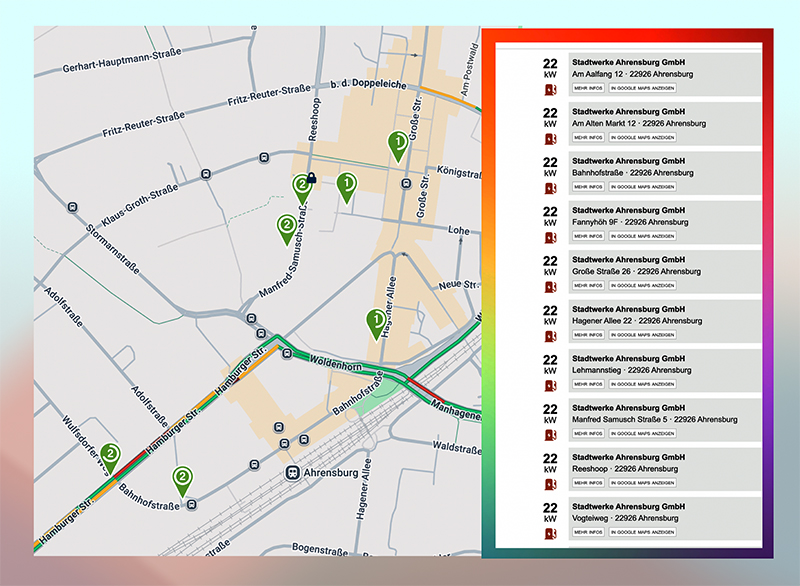
Task: Select green marker 1 on Hagener Allee
Action: [377, 323]
